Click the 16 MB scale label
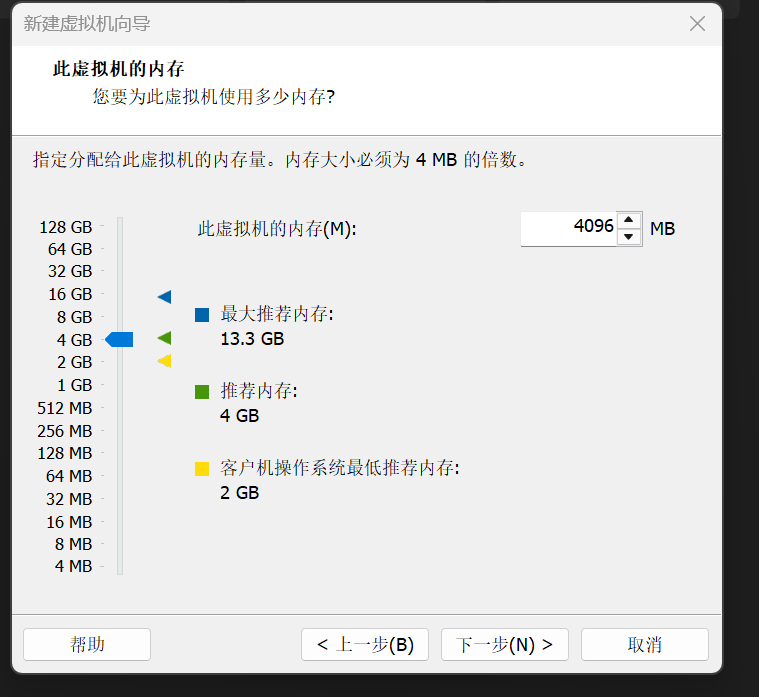 [x=69, y=522]
